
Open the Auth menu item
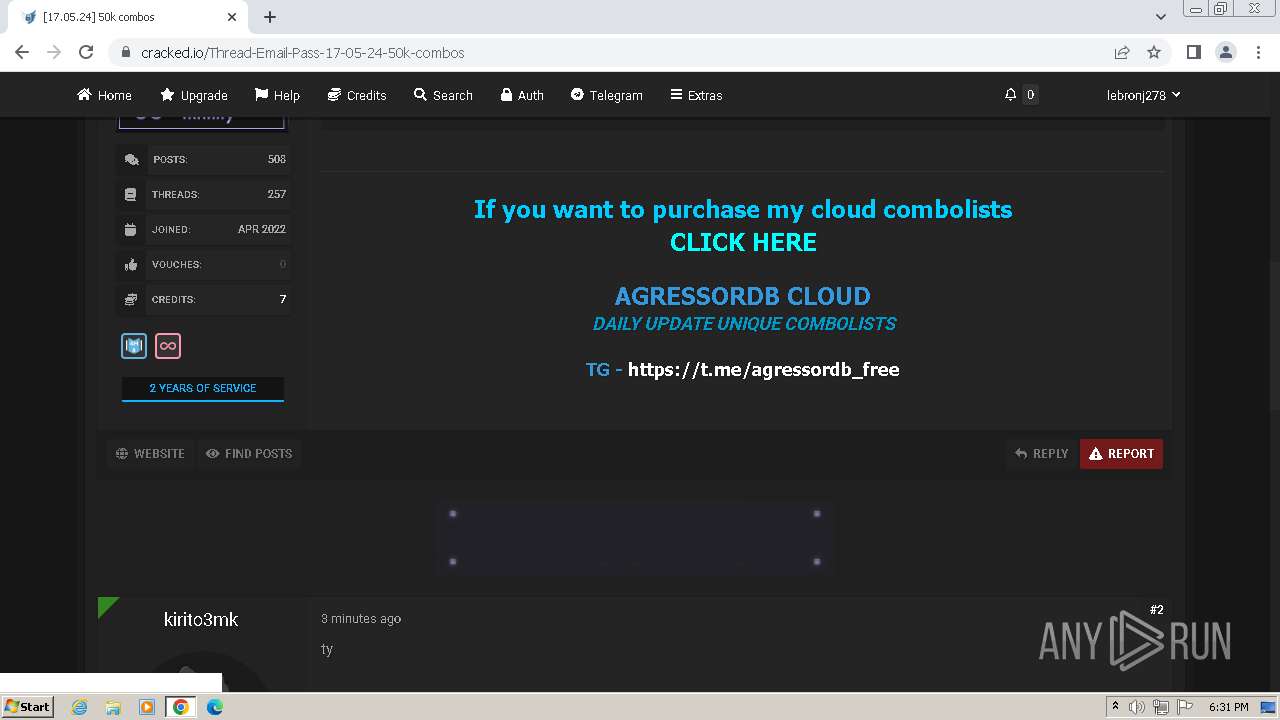point(522,95)
